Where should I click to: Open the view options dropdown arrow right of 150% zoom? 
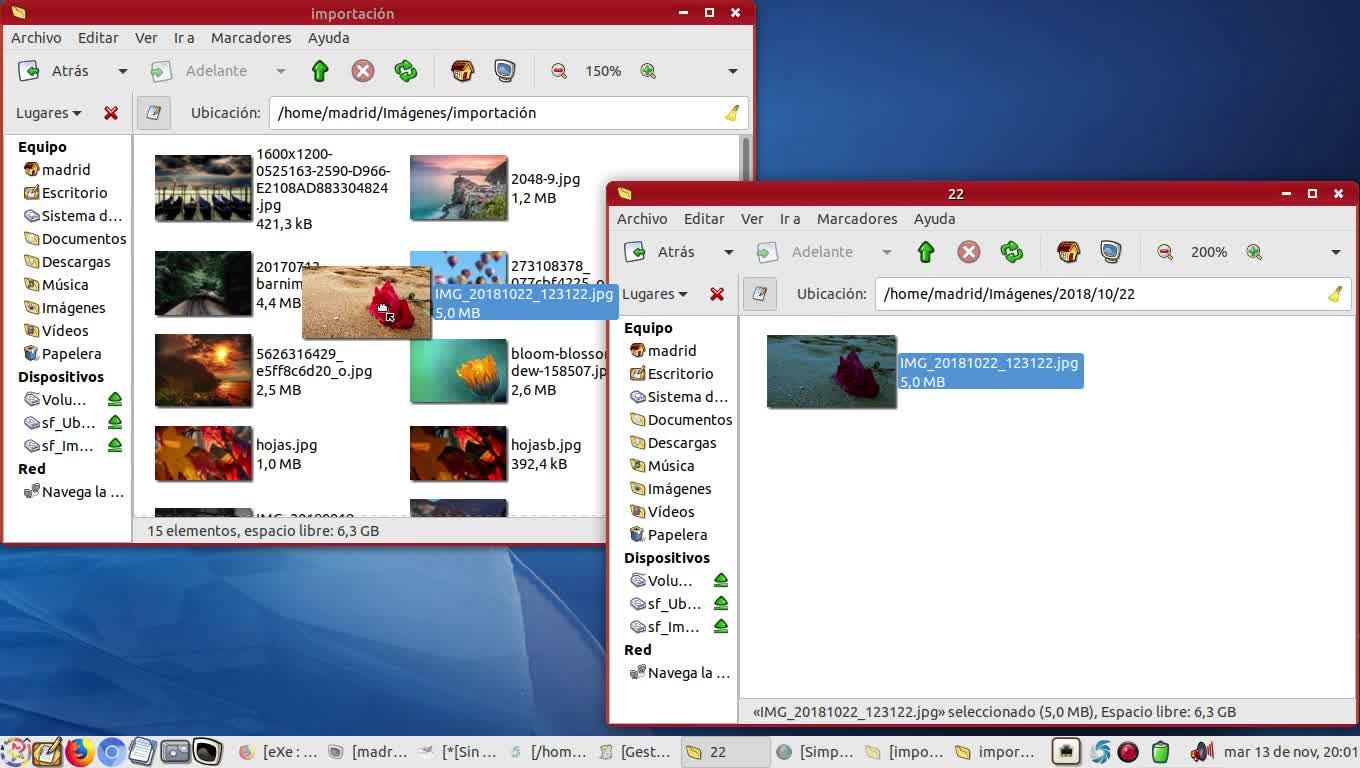click(732, 71)
